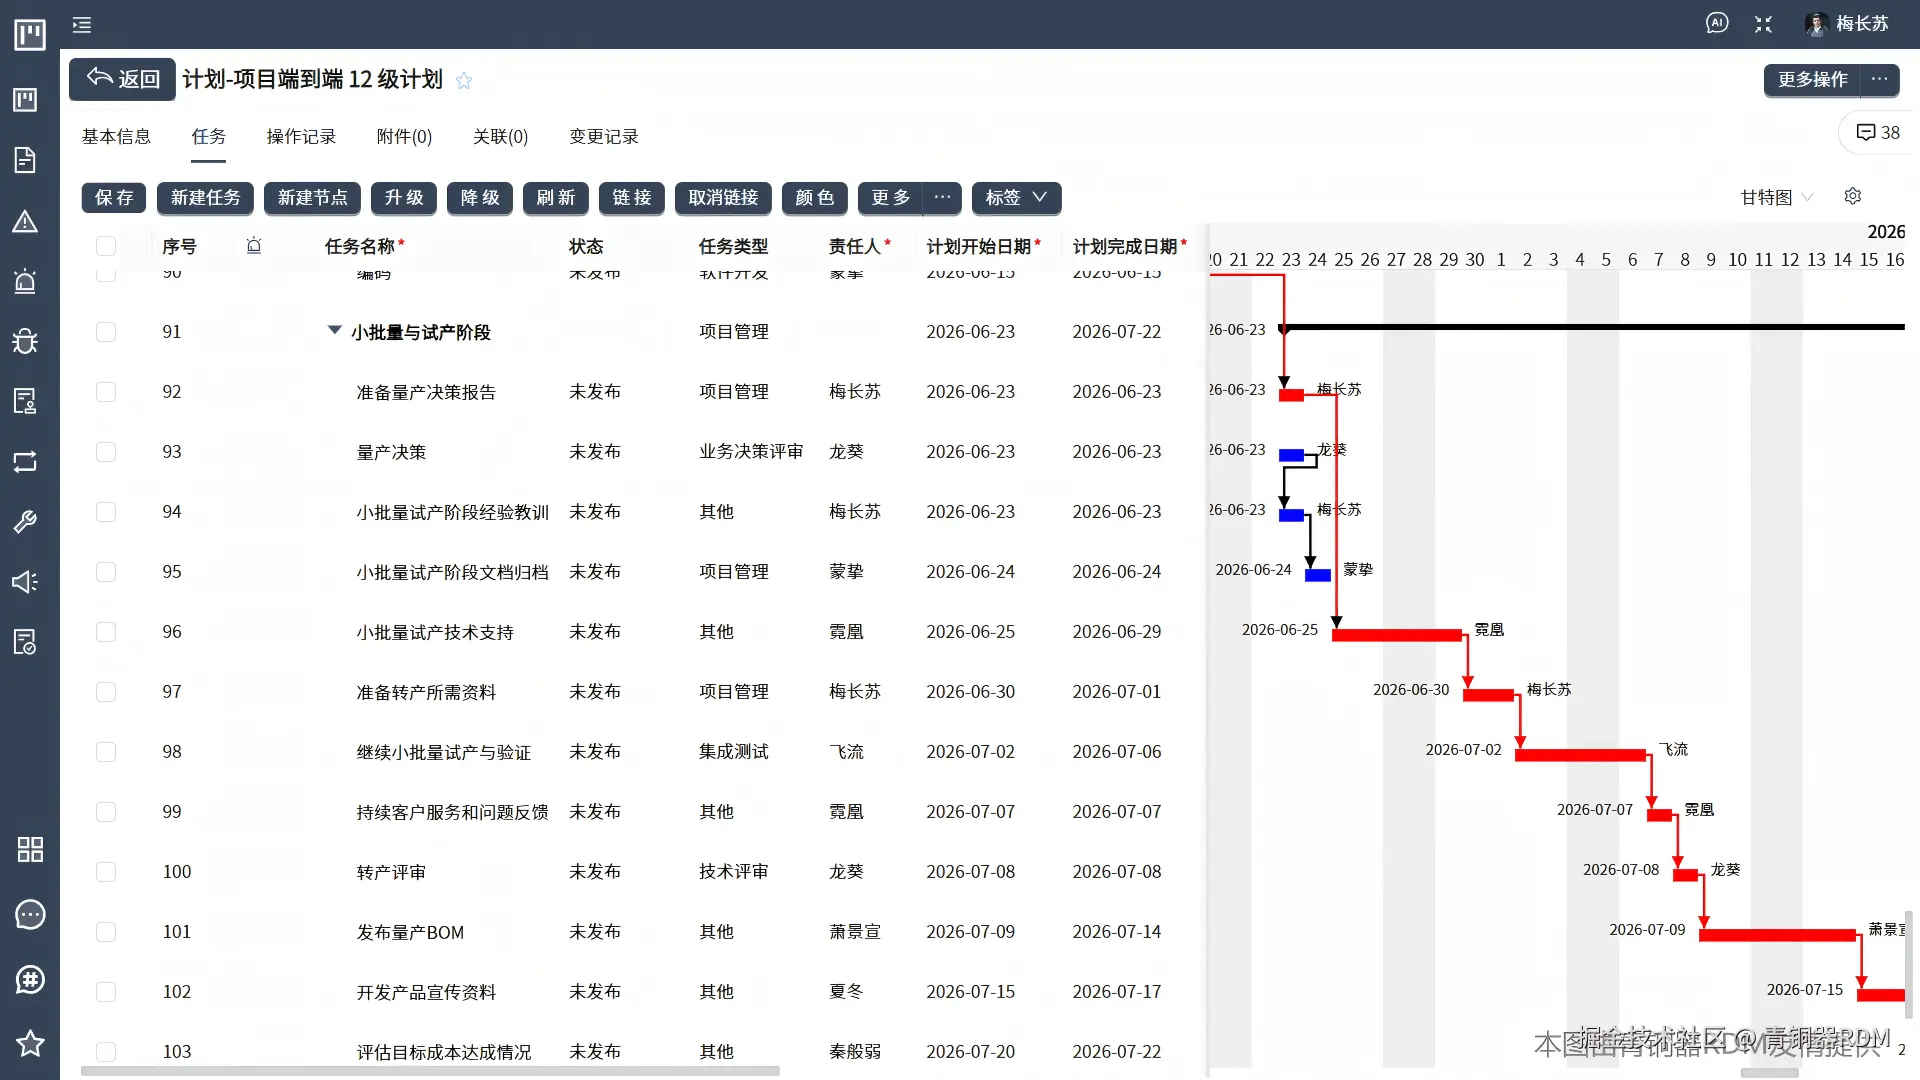This screenshot has height=1080, width=1920.
Task: Open the 标签 dropdown in toolbar
Action: click(x=1015, y=198)
